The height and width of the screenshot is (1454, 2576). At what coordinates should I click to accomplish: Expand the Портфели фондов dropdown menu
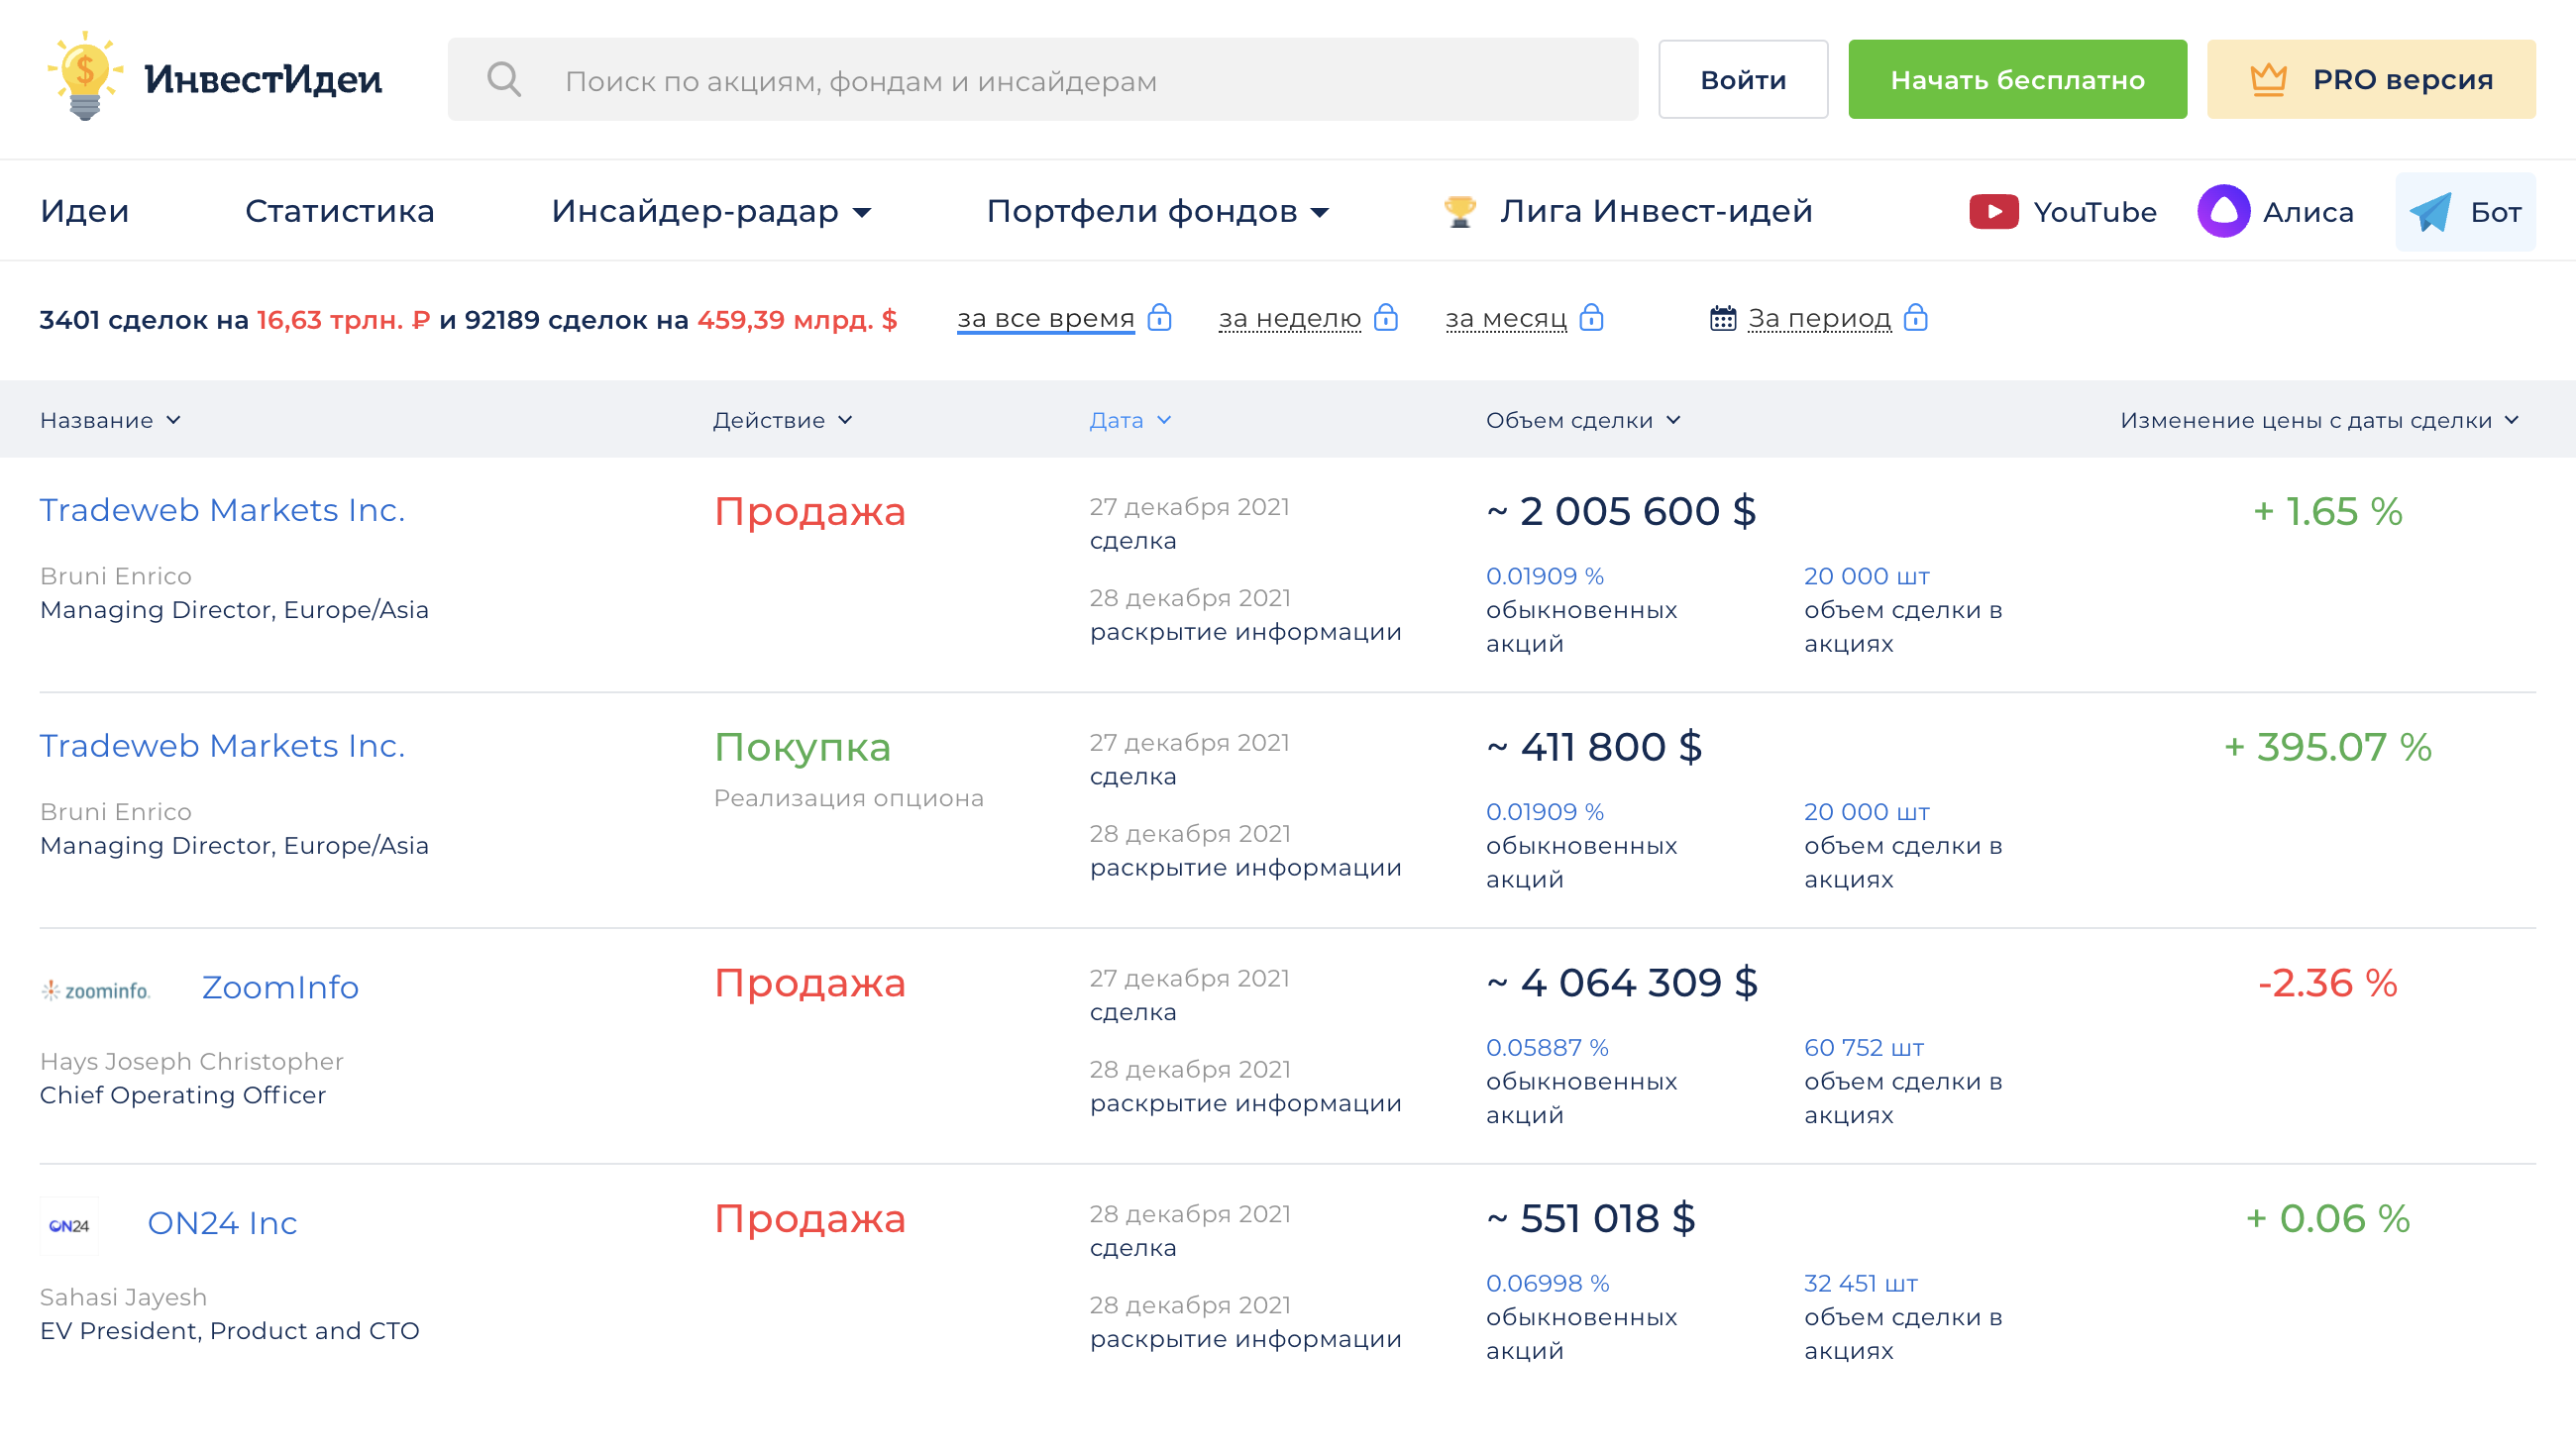pos(1157,211)
